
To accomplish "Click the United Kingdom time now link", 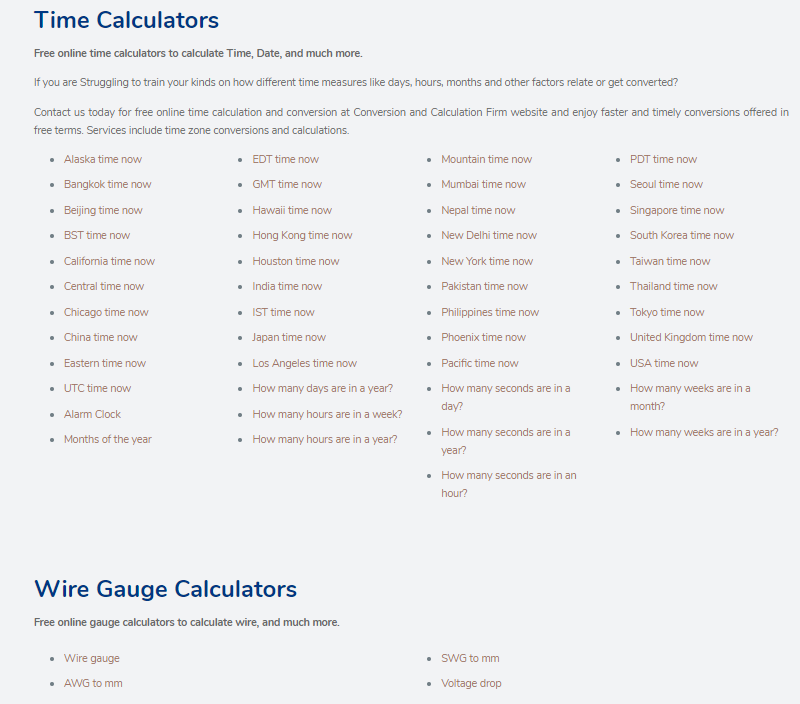I will (x=691, y=336).
